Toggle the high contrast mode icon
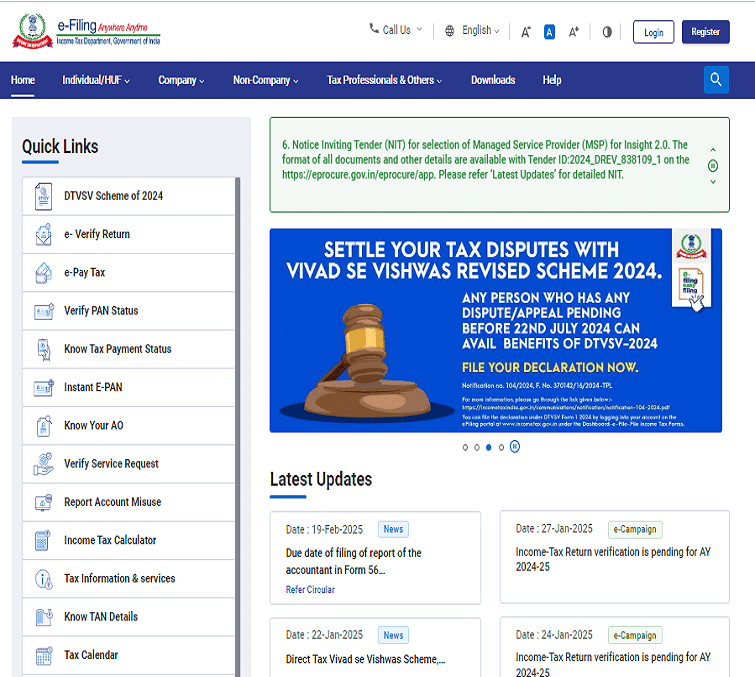Viewport: 755px width, 677px height. [606, 32]
